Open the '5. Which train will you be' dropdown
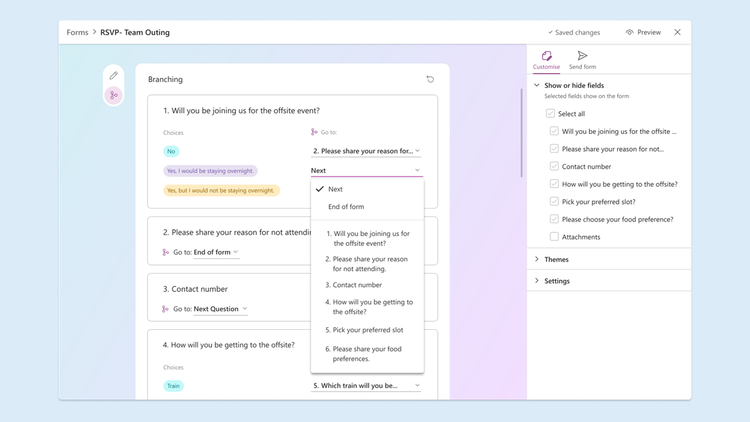Screen dimensions: 750x422 [366, 386]
